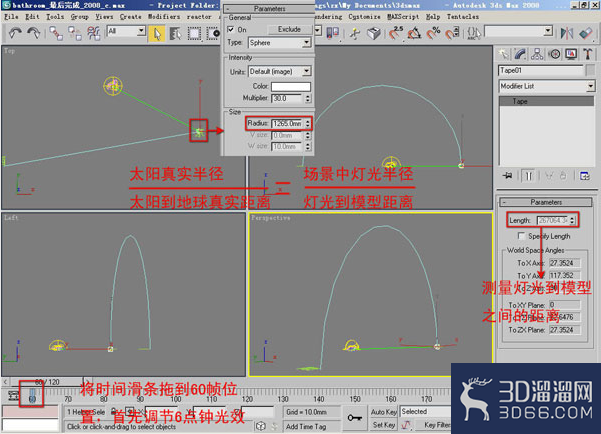Image resolution: width=601 pixels, height=434 pixels.
Task: Click the Rectangular Selection Region icon
Action: click(x=194, y=33)
